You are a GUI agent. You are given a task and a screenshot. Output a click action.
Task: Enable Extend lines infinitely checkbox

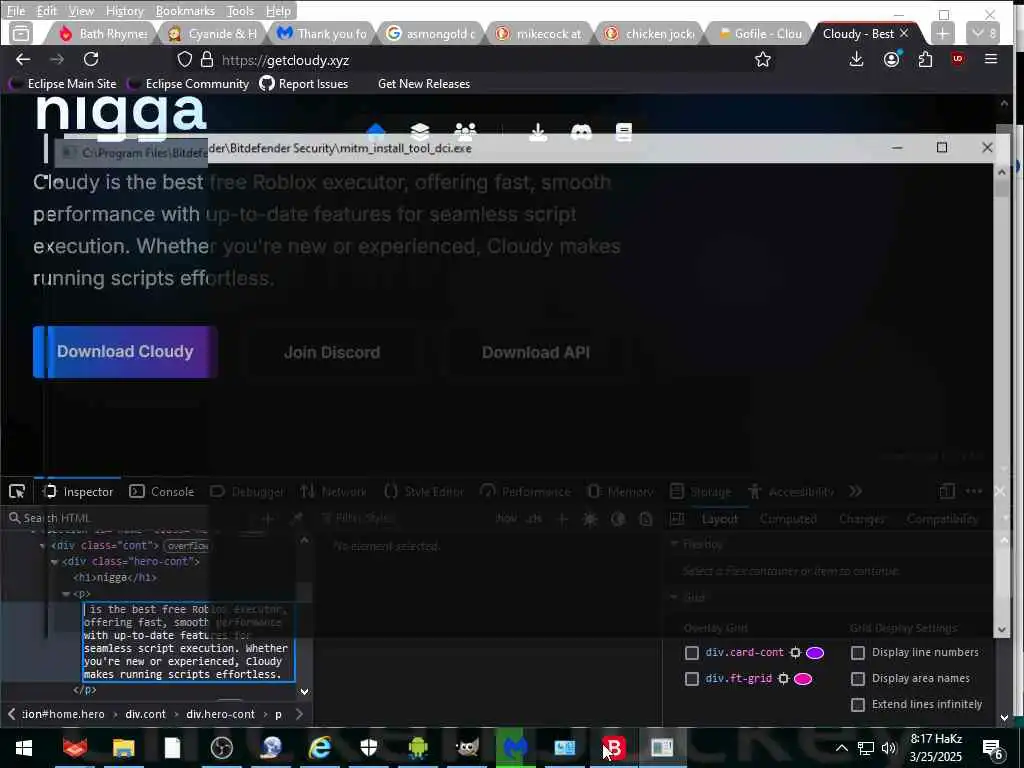pyautogui.click(x=857, y=704)
